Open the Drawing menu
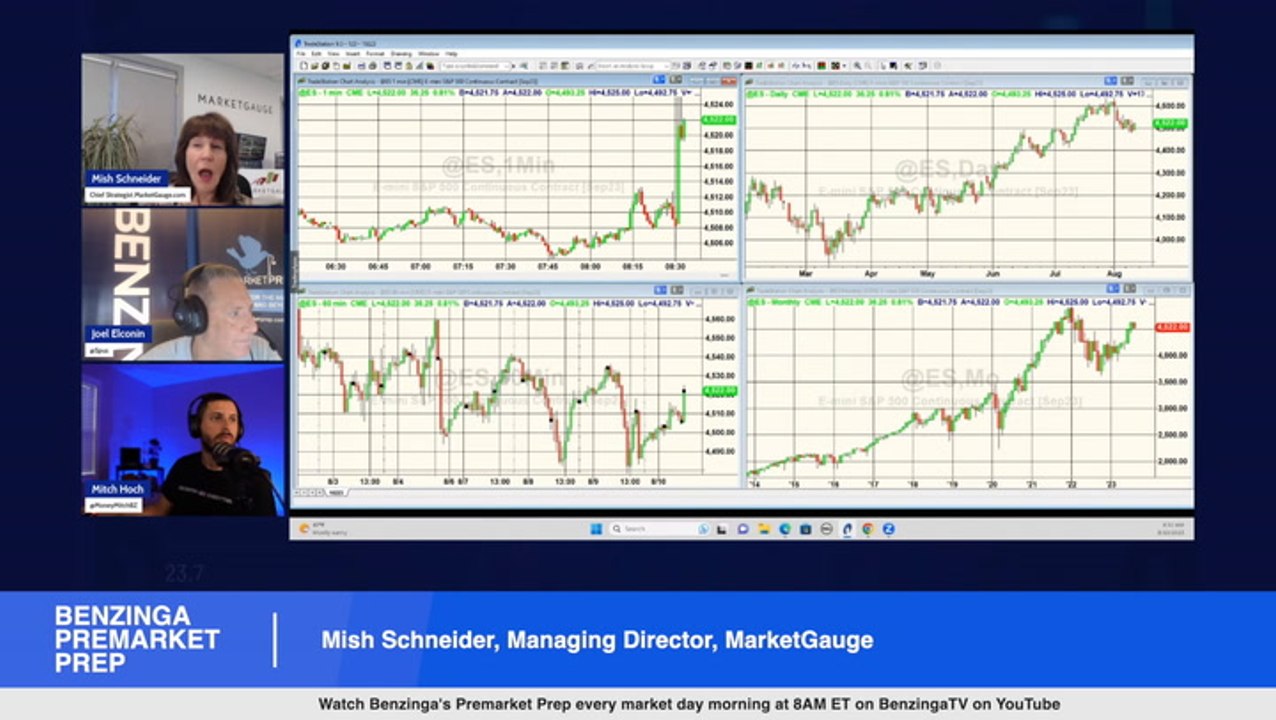 pos(401,53)
